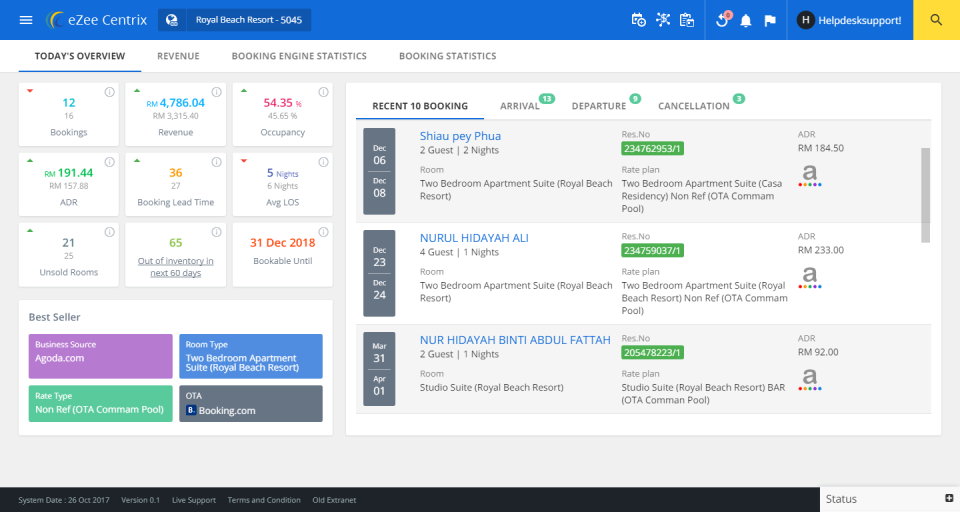
Task: Expand the Status panel plus icon
Action: click(x=949, y=499)
